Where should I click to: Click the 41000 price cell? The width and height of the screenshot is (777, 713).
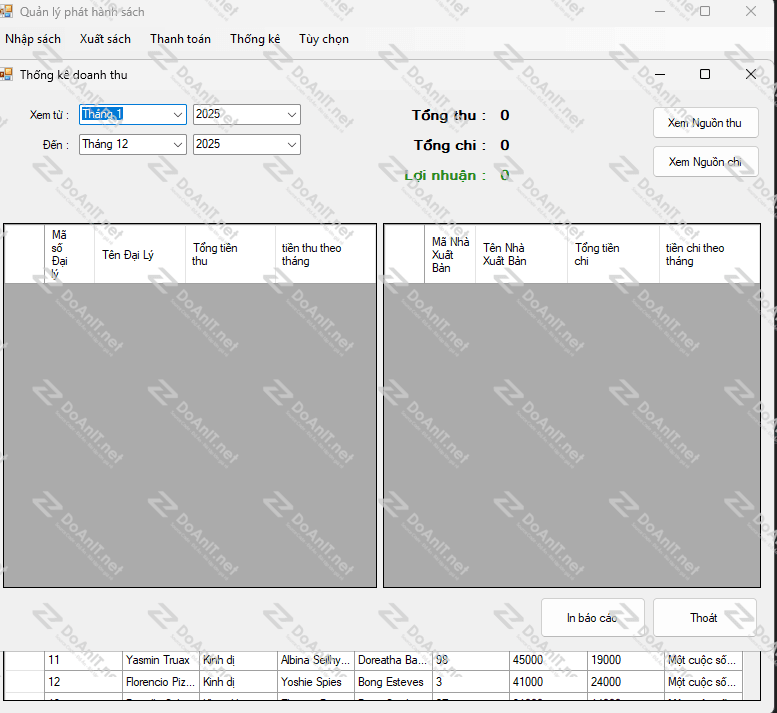click(x=548, y=682)
